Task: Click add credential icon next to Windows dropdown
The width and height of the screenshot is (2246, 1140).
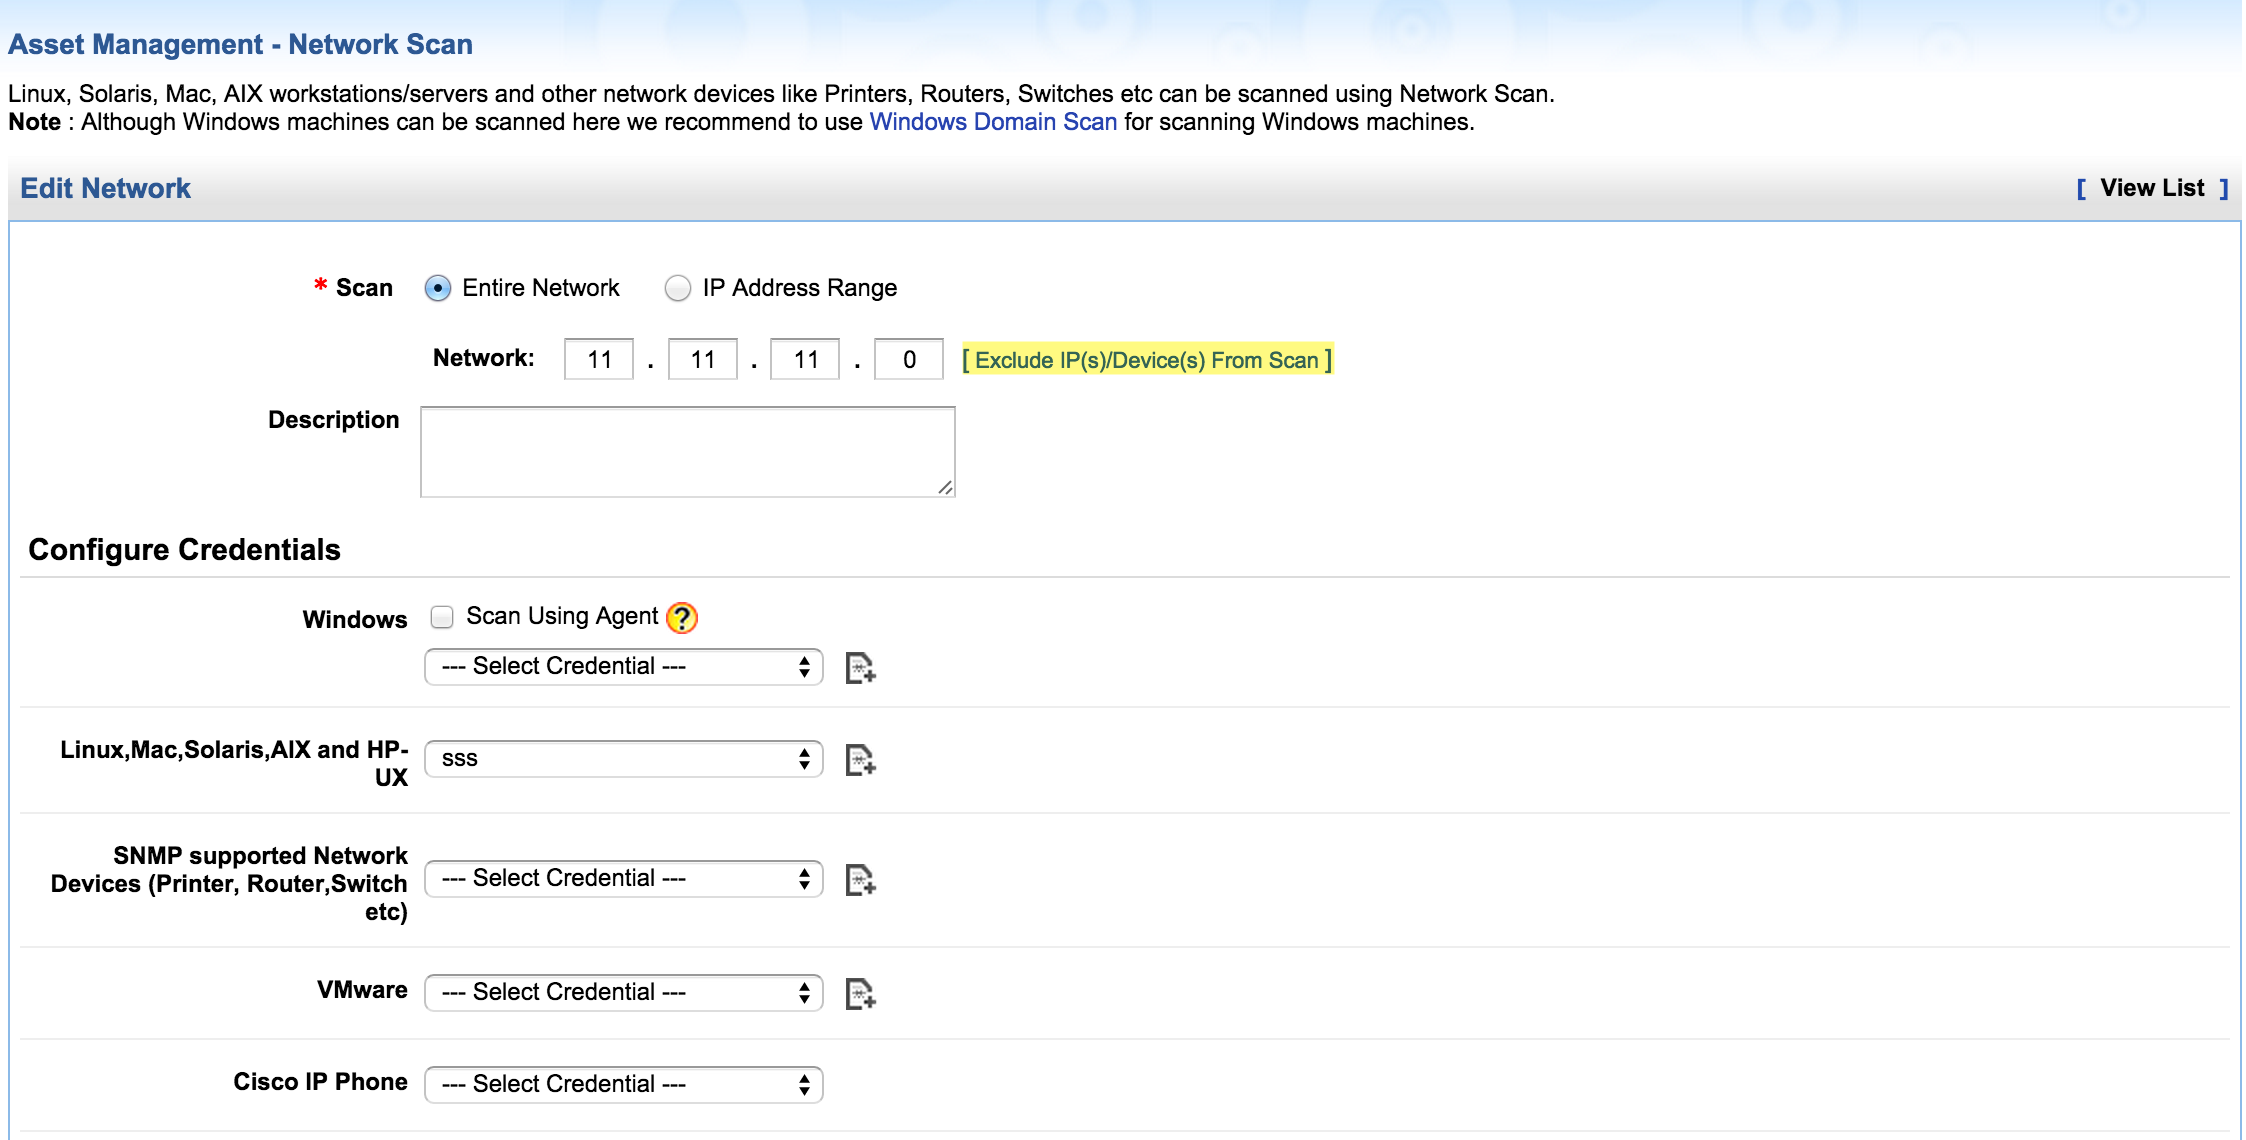Action: [860, 668]
